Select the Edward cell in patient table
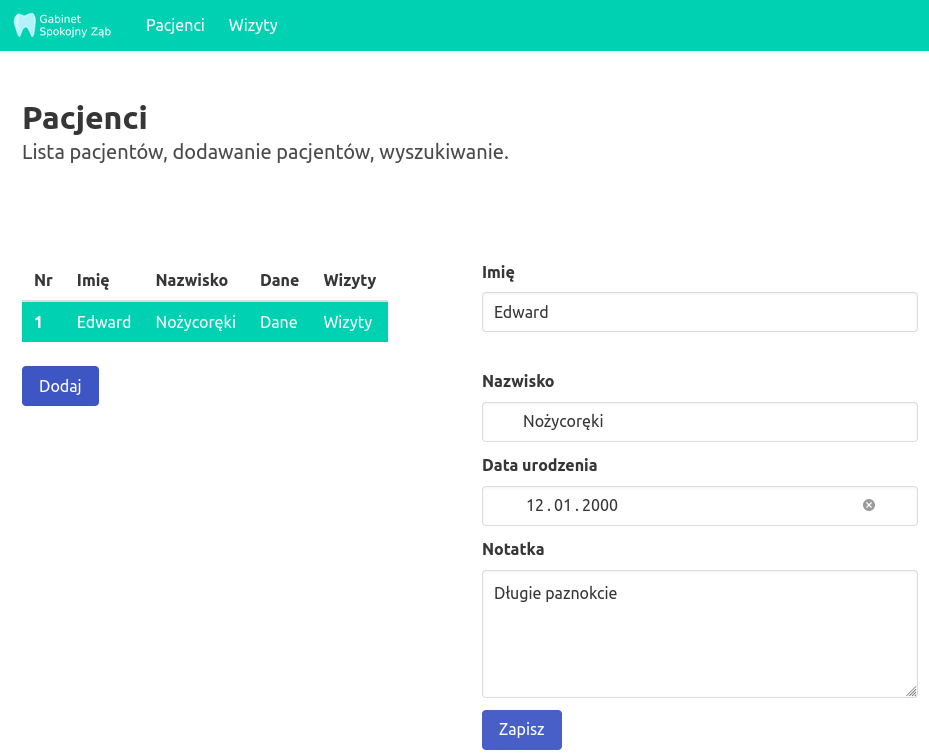Screen dimensions: 929x754 coord(104,322)
